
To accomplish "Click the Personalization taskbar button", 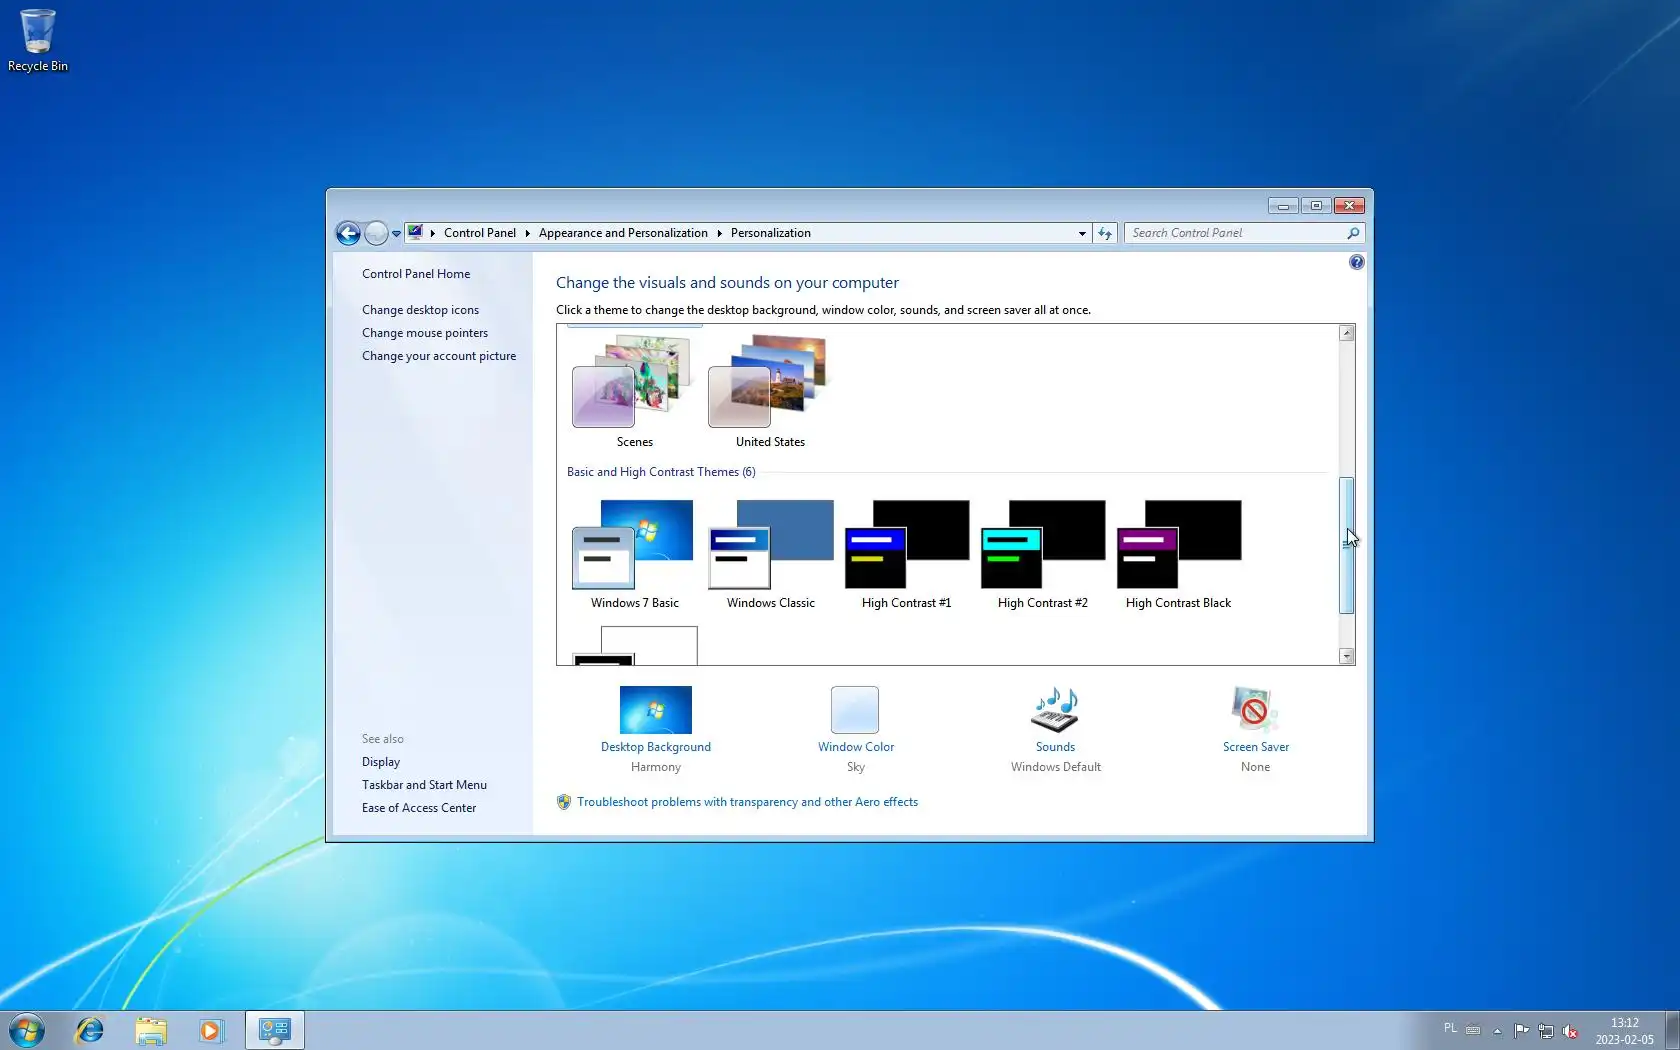I will [x=274, y=1030].
